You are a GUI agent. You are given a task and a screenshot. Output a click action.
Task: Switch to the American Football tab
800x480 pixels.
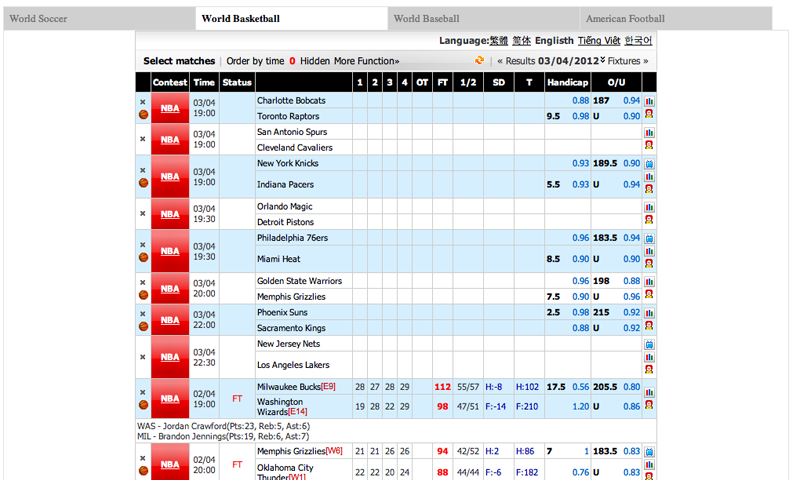click(625, 18)
